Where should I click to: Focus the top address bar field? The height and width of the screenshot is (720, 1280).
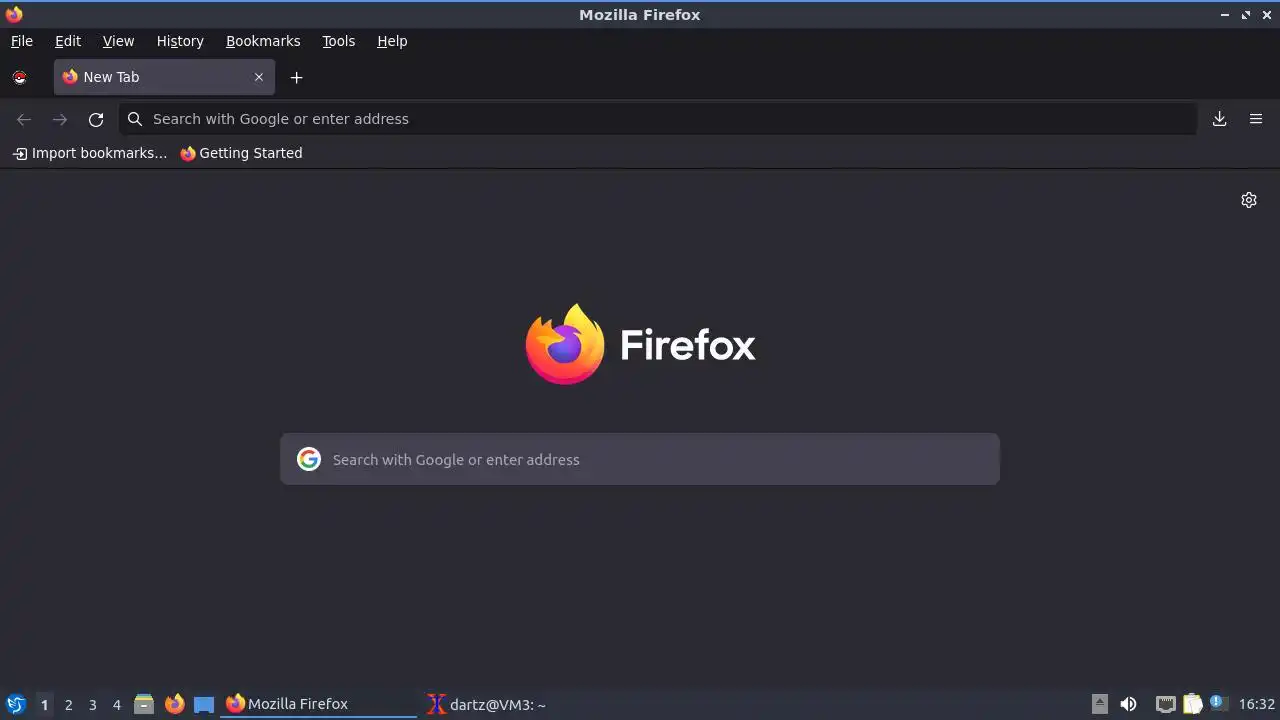(x=657, y=119)
